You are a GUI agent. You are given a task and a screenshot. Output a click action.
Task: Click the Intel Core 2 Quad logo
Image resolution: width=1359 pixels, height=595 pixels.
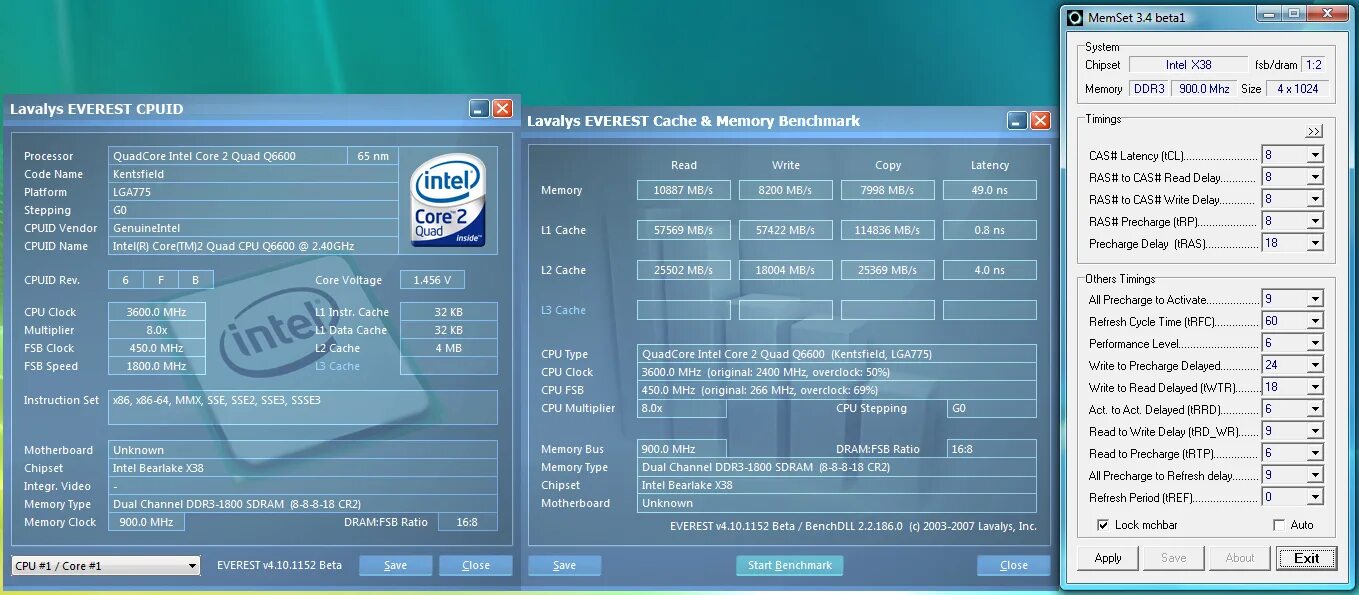pos(448,199)
